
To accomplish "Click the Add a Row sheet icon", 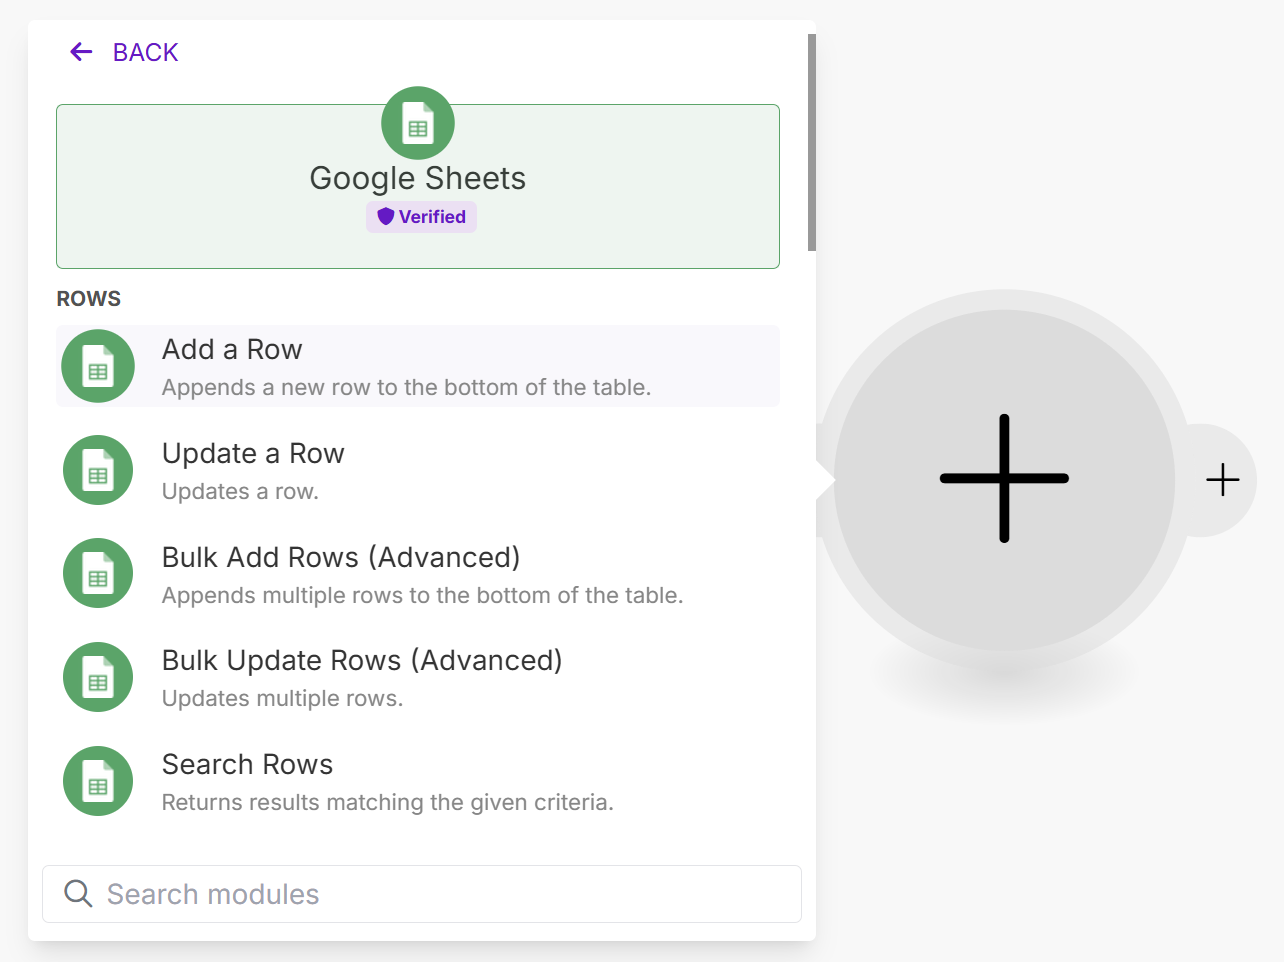I will 98,367.
